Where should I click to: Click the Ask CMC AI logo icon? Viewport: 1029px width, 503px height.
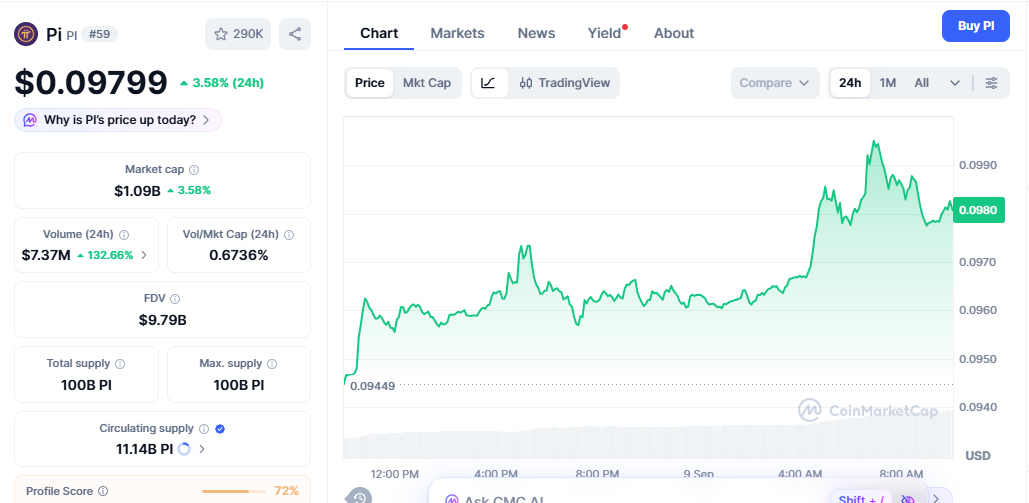tap(452, 500)
